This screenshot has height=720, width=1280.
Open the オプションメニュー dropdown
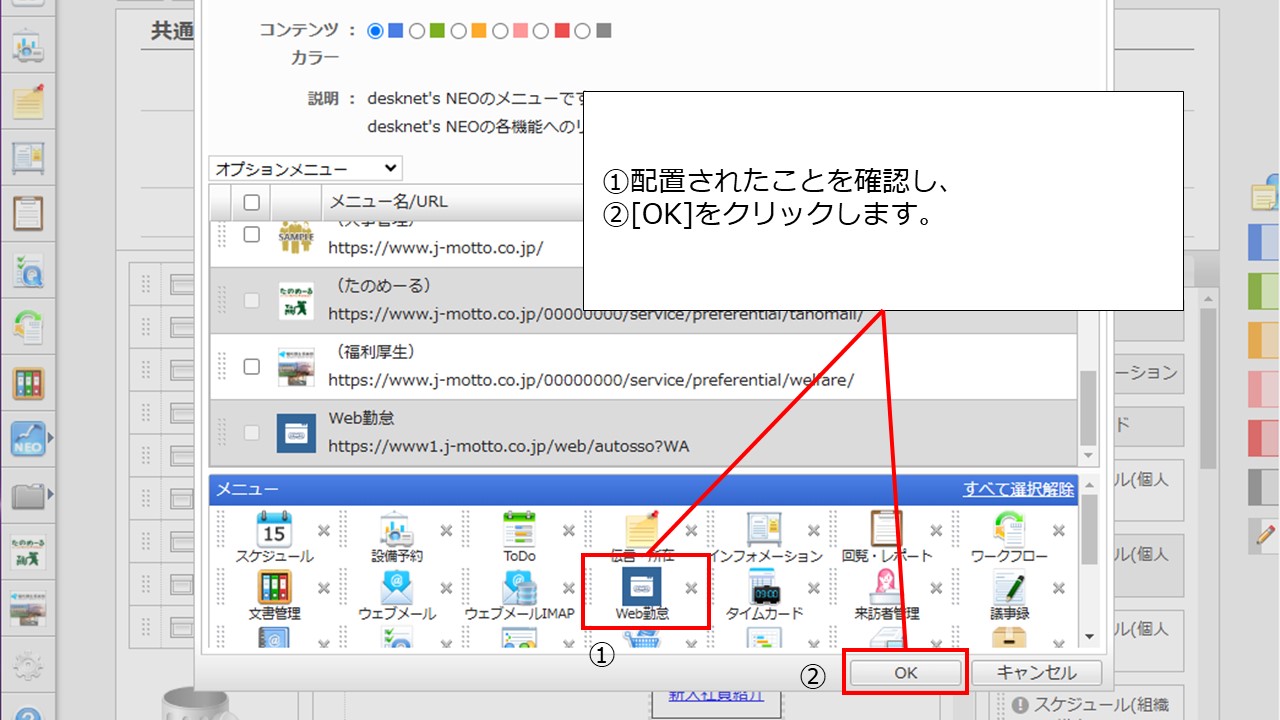tap(305, 169)
